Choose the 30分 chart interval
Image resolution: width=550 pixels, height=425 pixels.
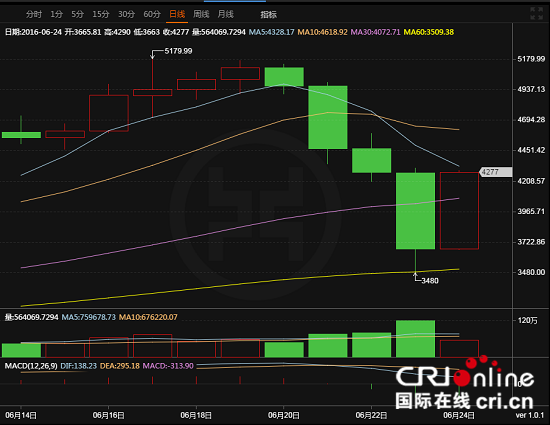pyautogui.click(x=126, y=14)
